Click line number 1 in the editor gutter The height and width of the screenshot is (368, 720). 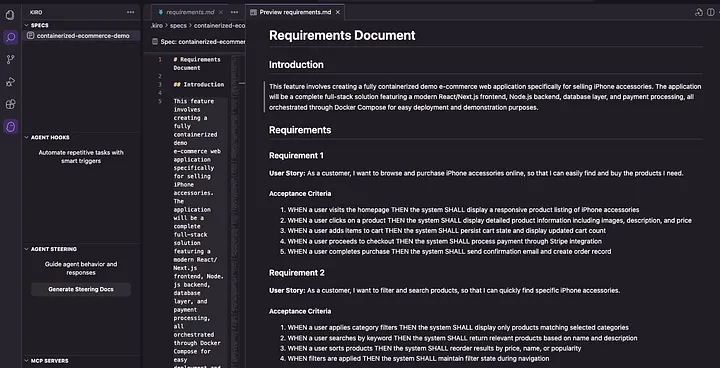[x=160, y=59]
